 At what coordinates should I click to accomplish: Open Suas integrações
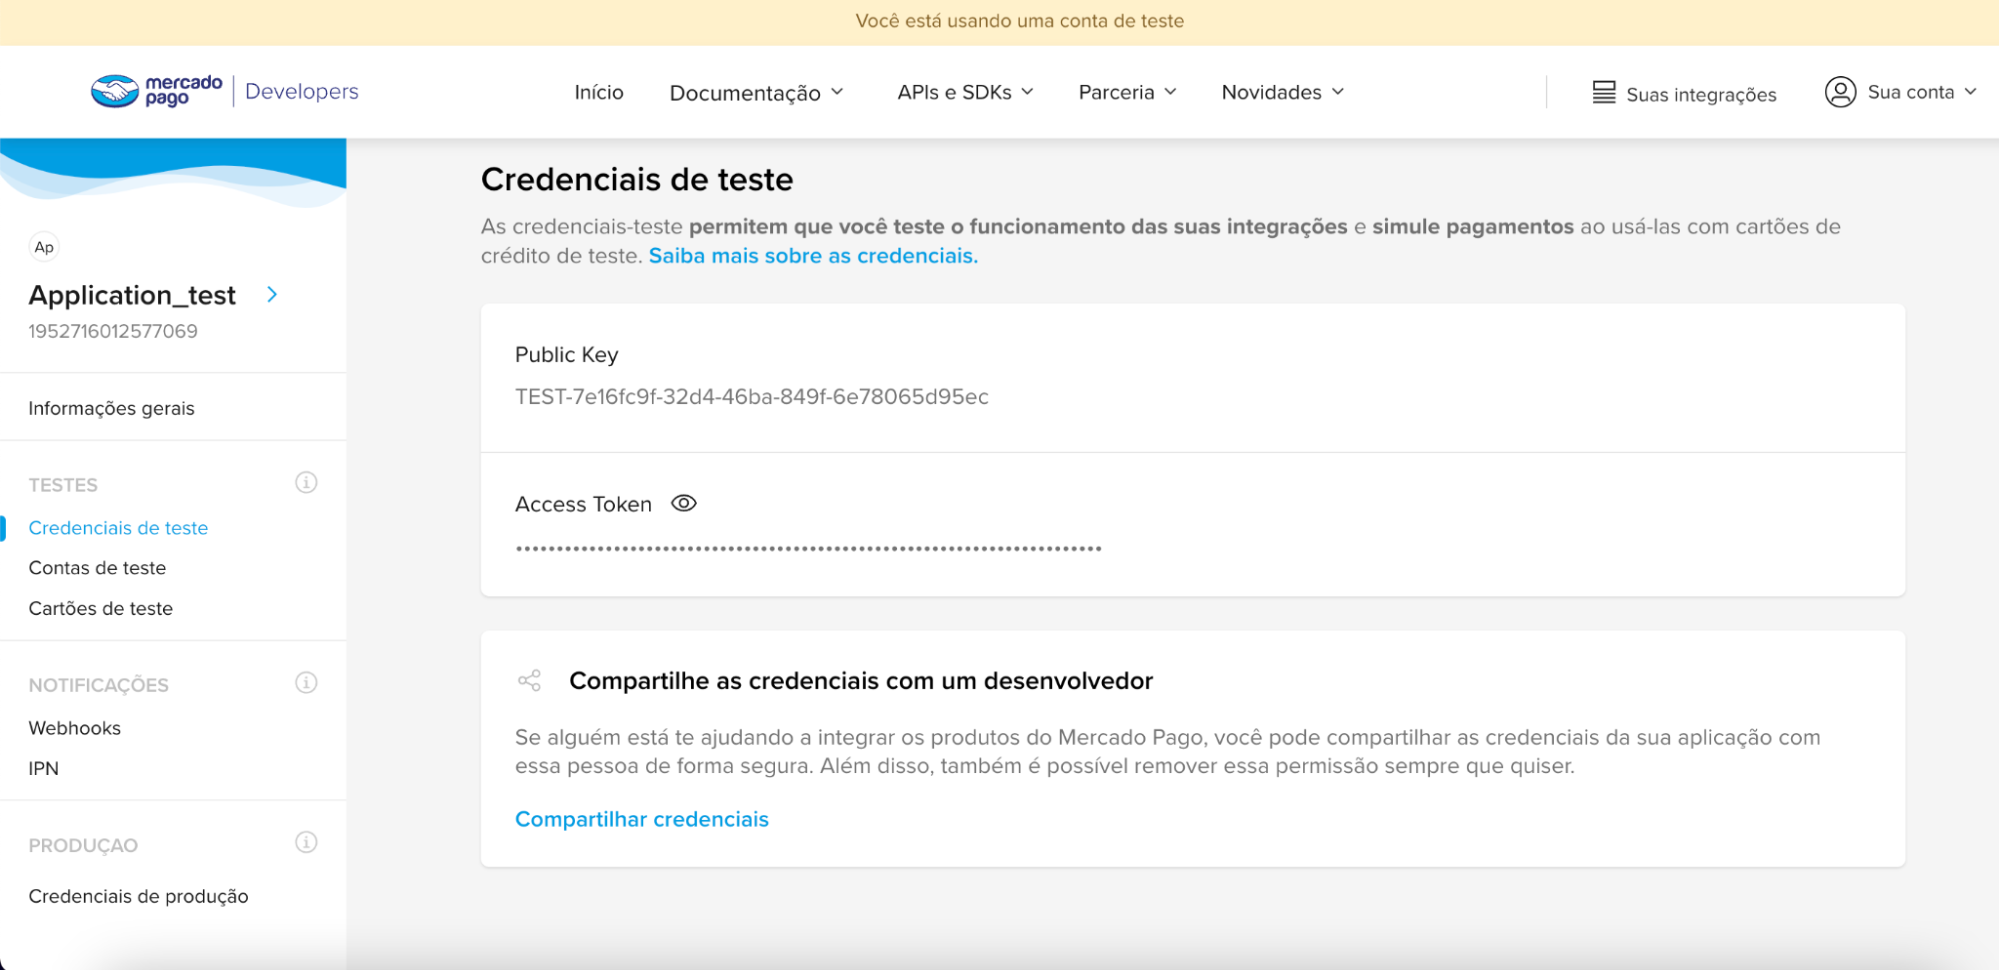tap(1701, 94)
